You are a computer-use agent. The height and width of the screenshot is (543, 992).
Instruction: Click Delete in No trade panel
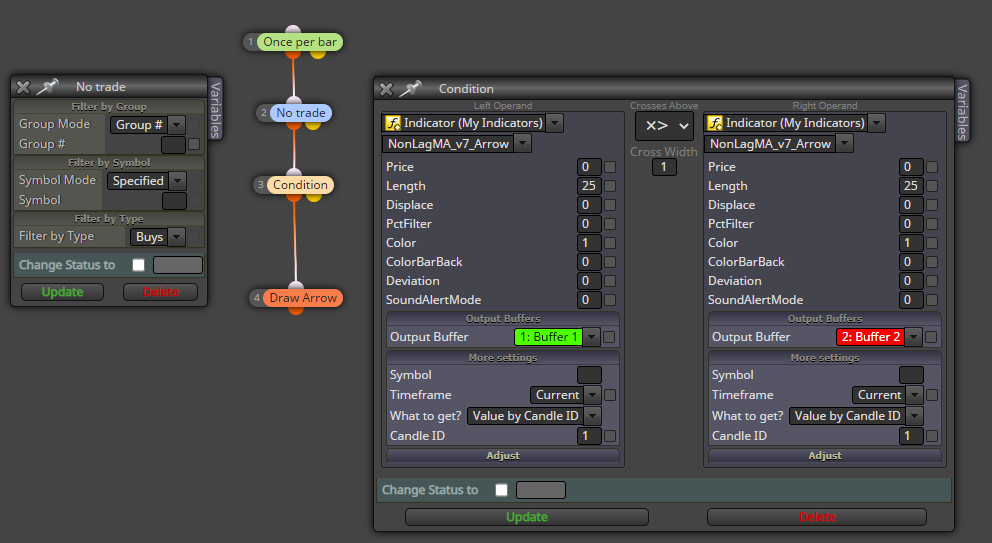tap(161, 292)
